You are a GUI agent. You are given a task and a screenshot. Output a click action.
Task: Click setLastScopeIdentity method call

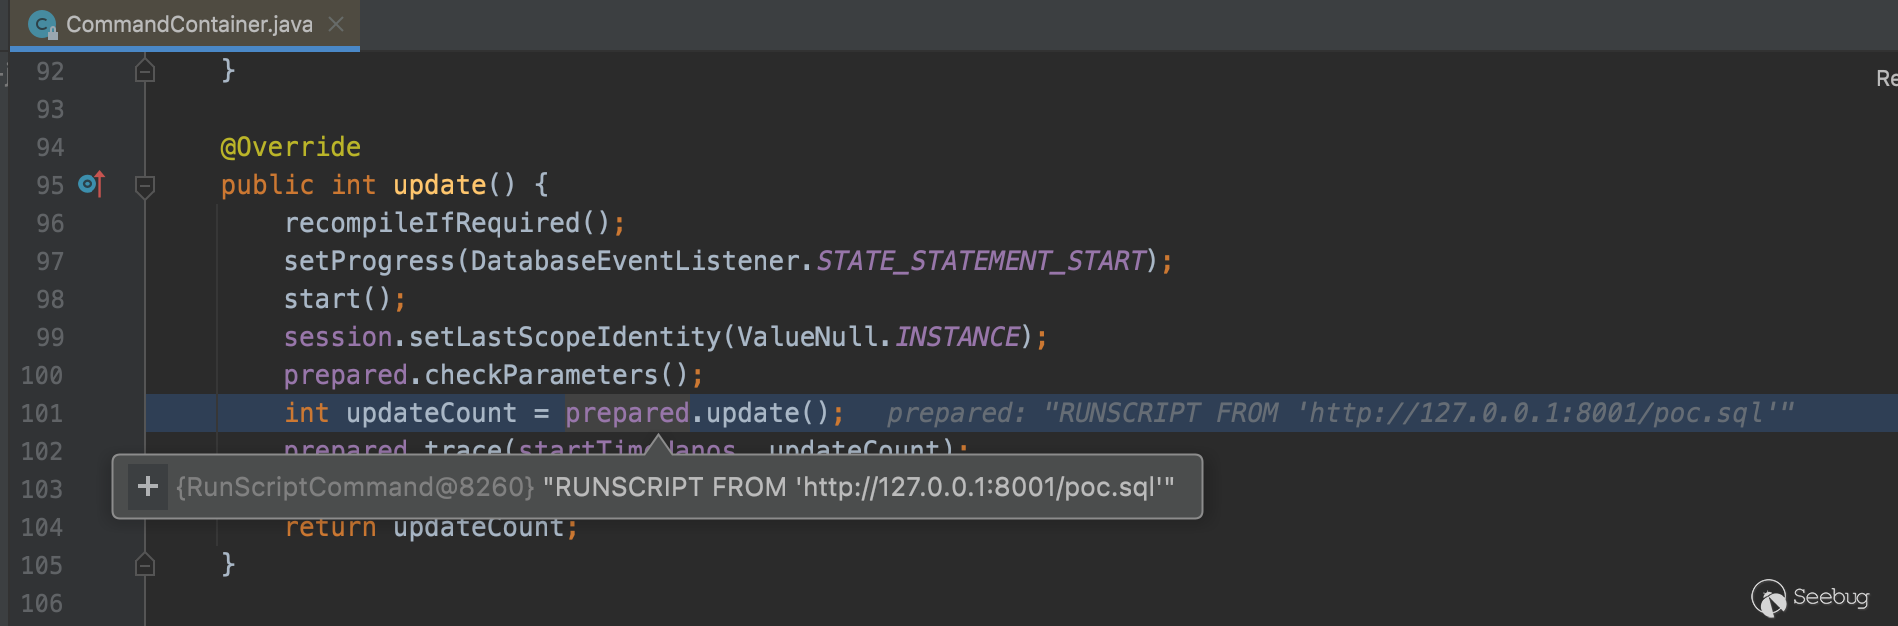coord(564,337)
